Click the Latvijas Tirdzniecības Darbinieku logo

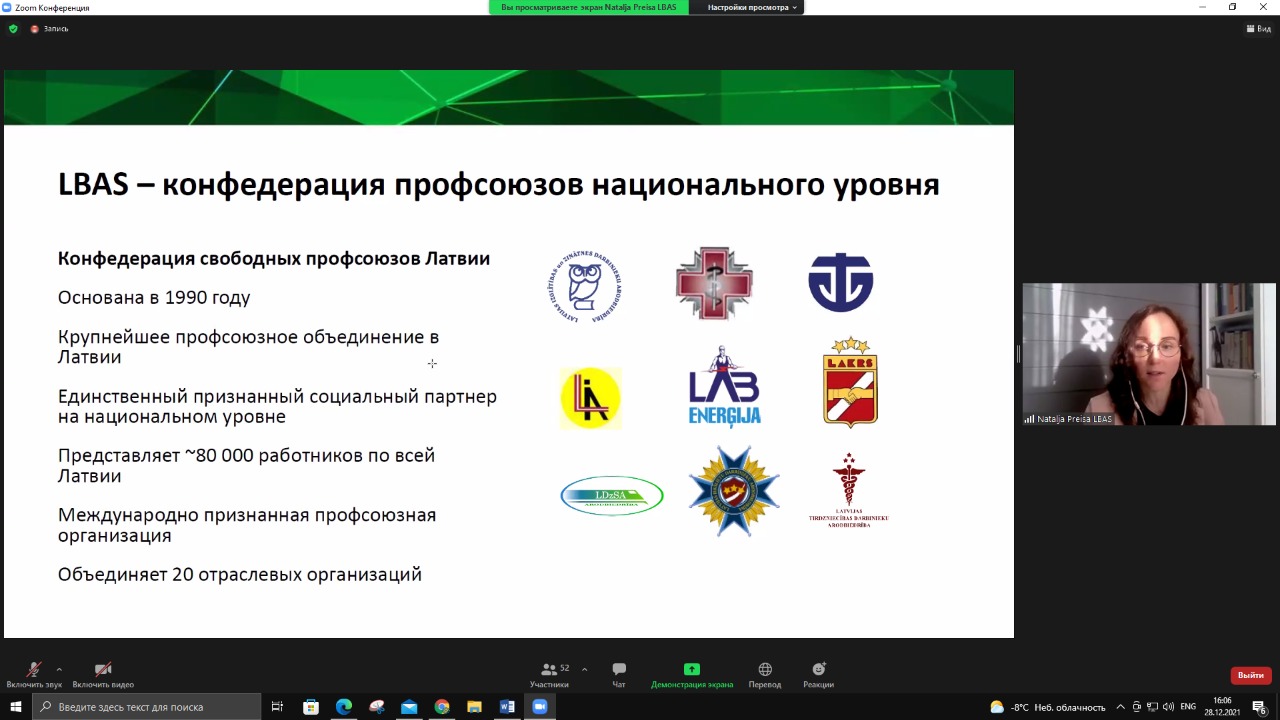tap(848, 490)
